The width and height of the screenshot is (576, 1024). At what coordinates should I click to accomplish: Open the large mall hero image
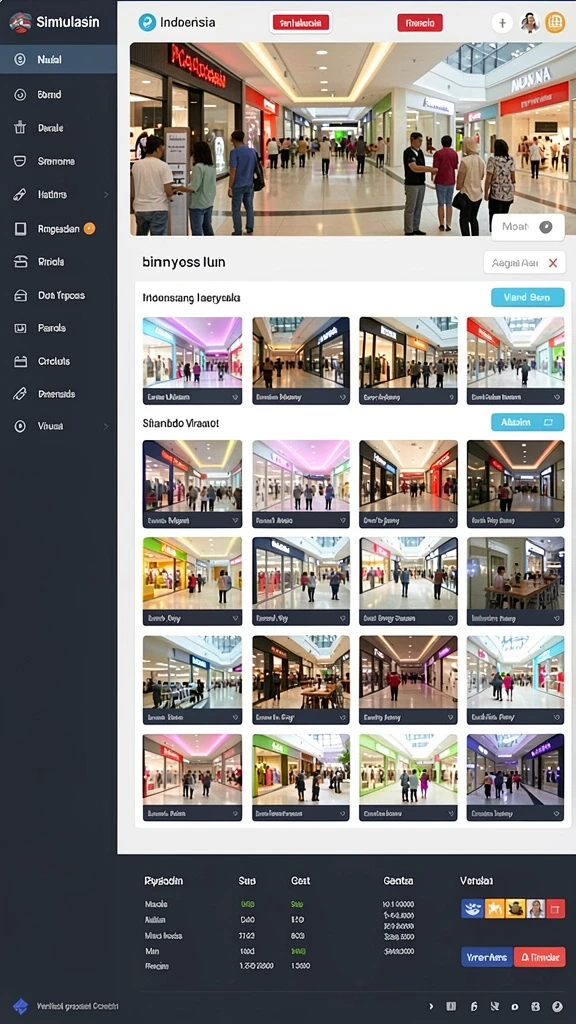click(353, 139)
